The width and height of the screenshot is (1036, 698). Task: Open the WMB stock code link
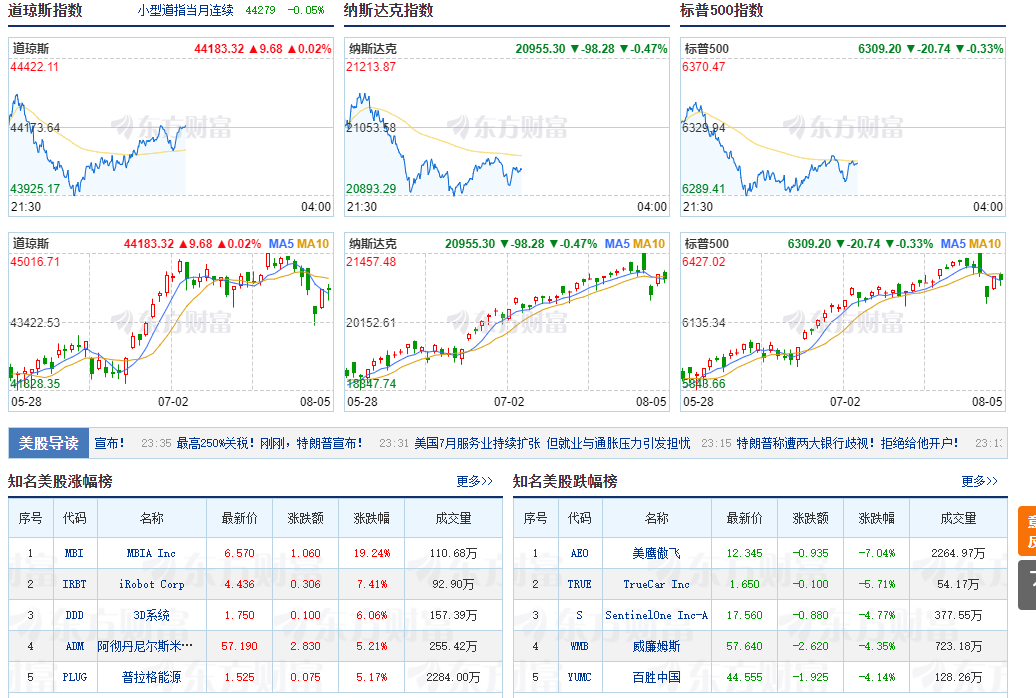(x=579, y=646)
